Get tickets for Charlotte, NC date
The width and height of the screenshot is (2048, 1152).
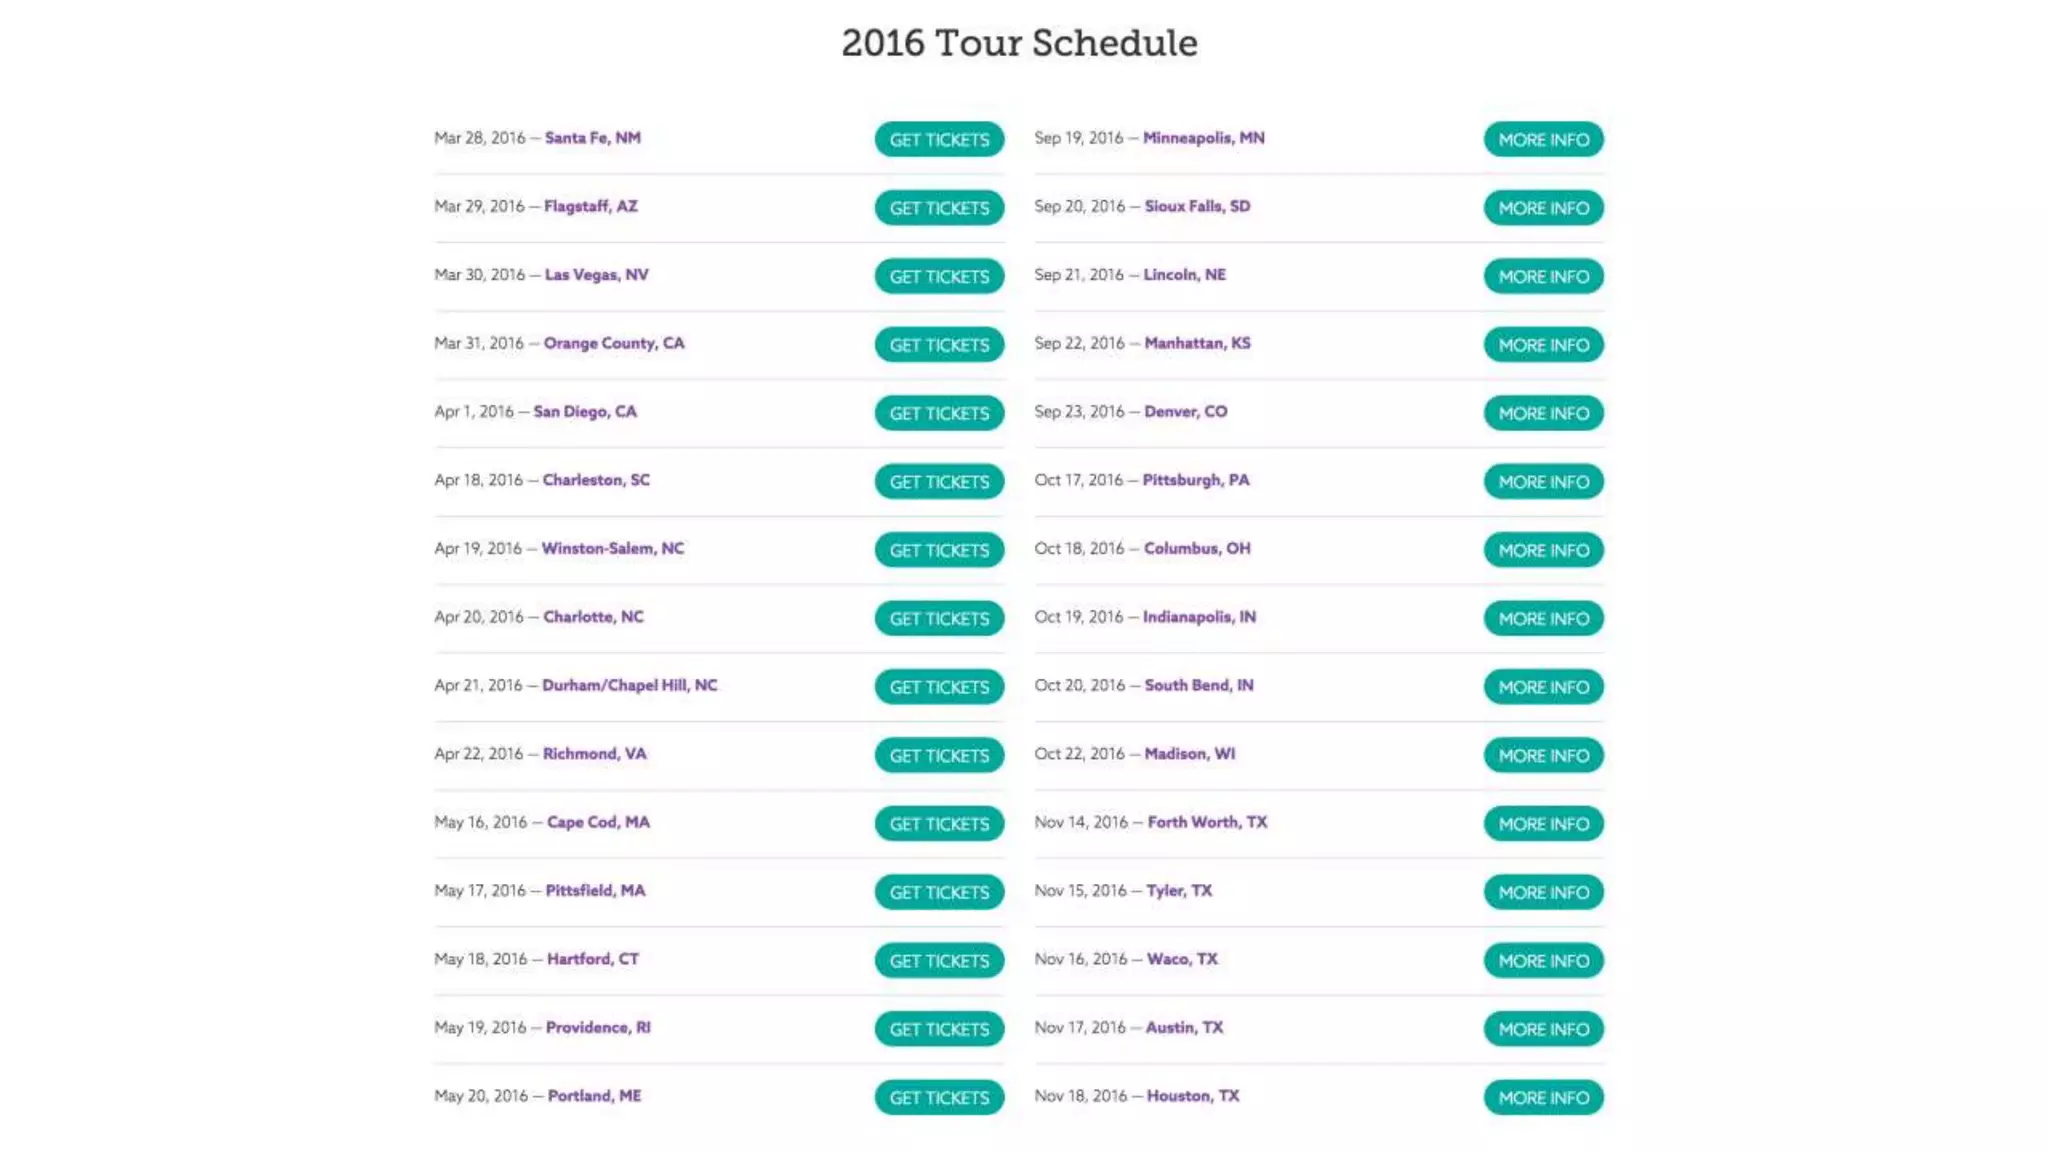[x=938, y=619]
